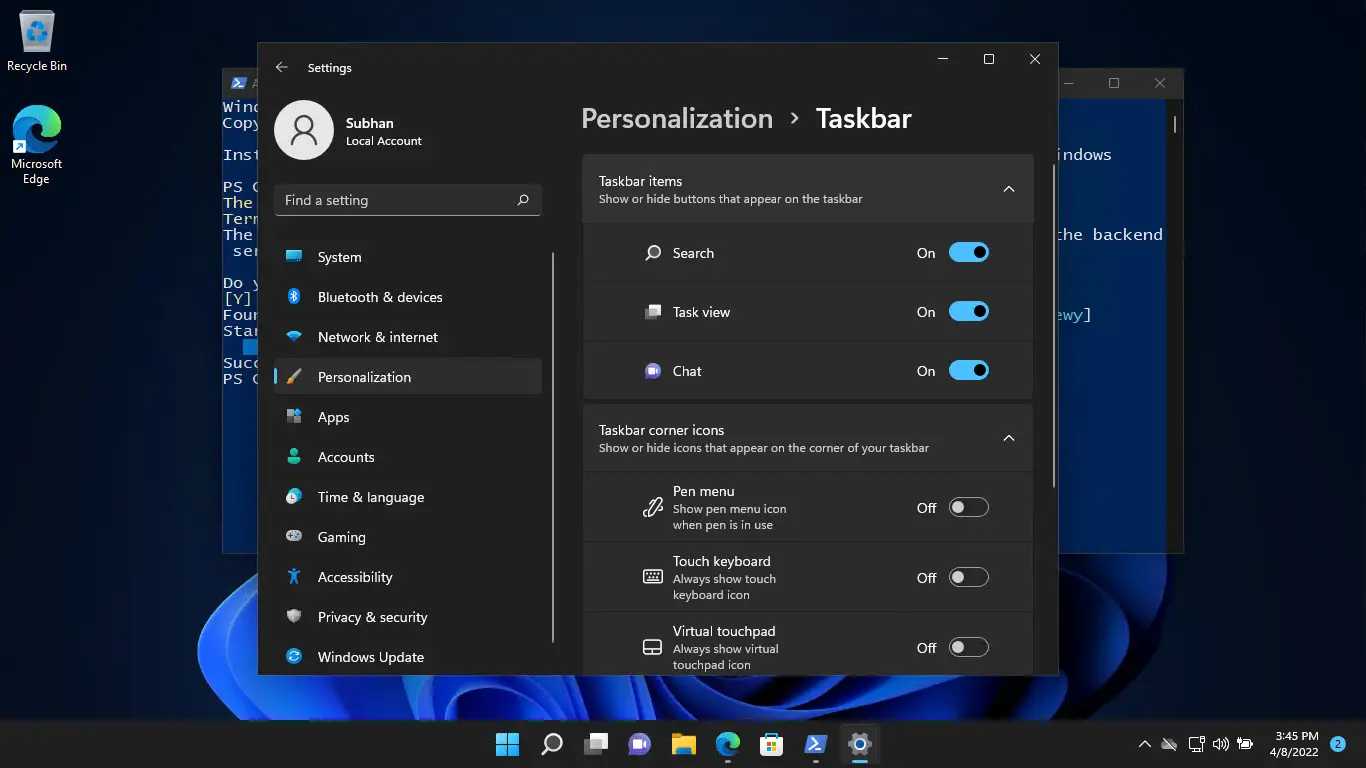Click the Taskbar items section header text
This screenshot has height=768, width=1366.
[640, 181]
